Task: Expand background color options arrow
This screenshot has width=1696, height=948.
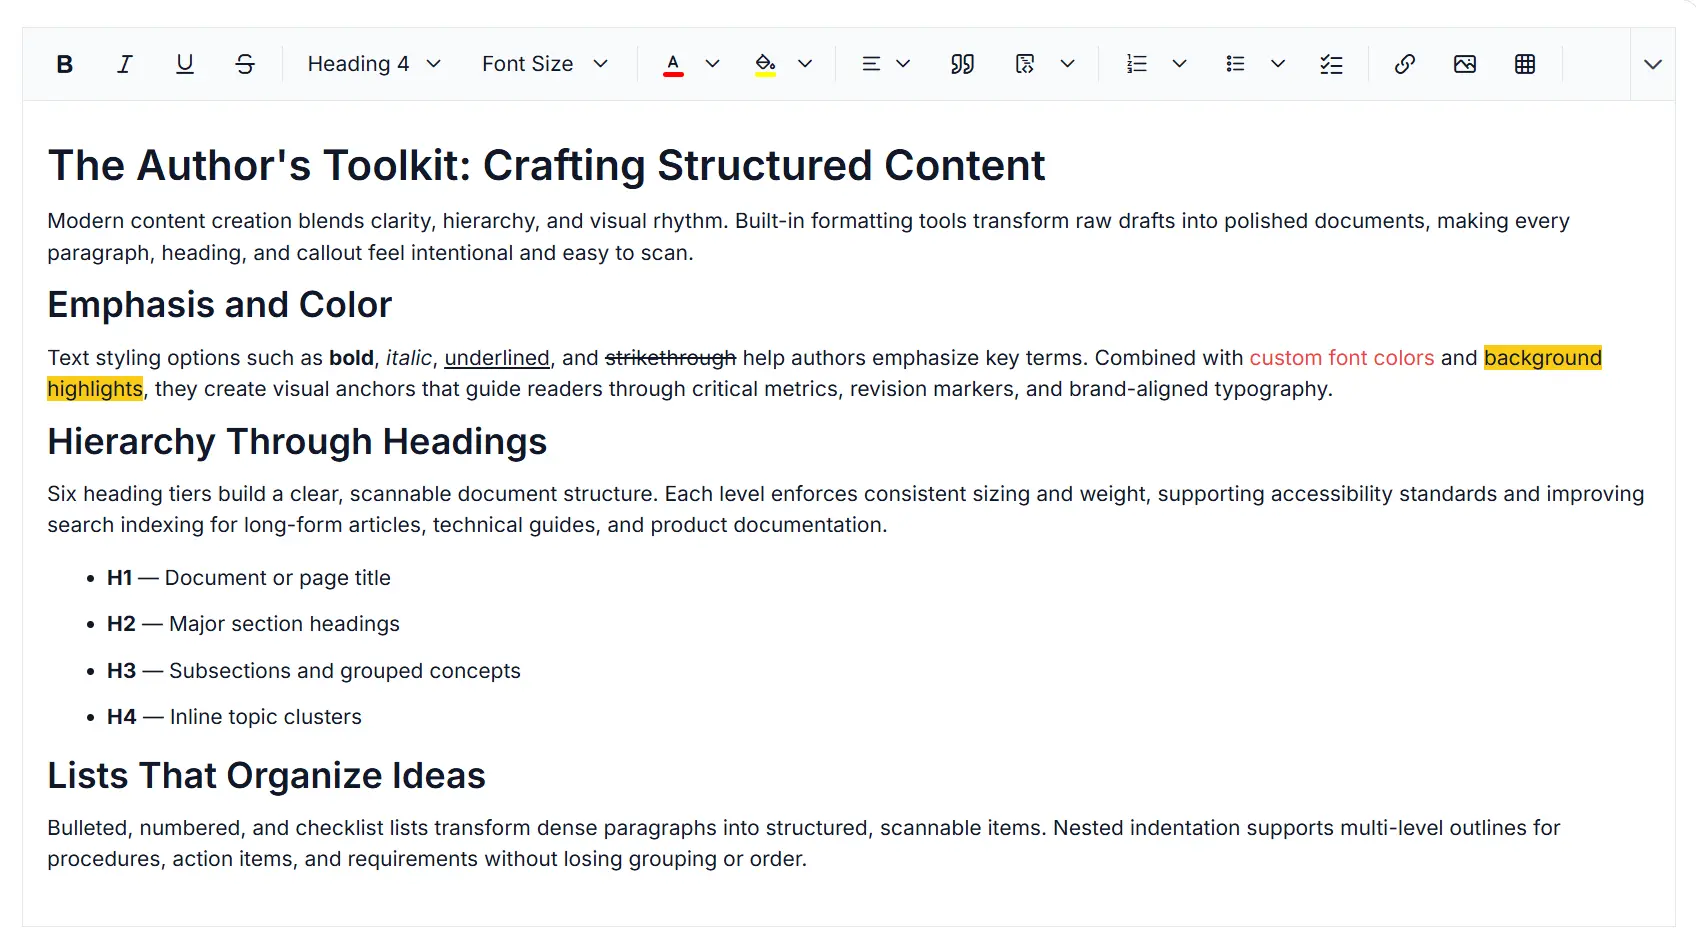Action: coord(805,64)
